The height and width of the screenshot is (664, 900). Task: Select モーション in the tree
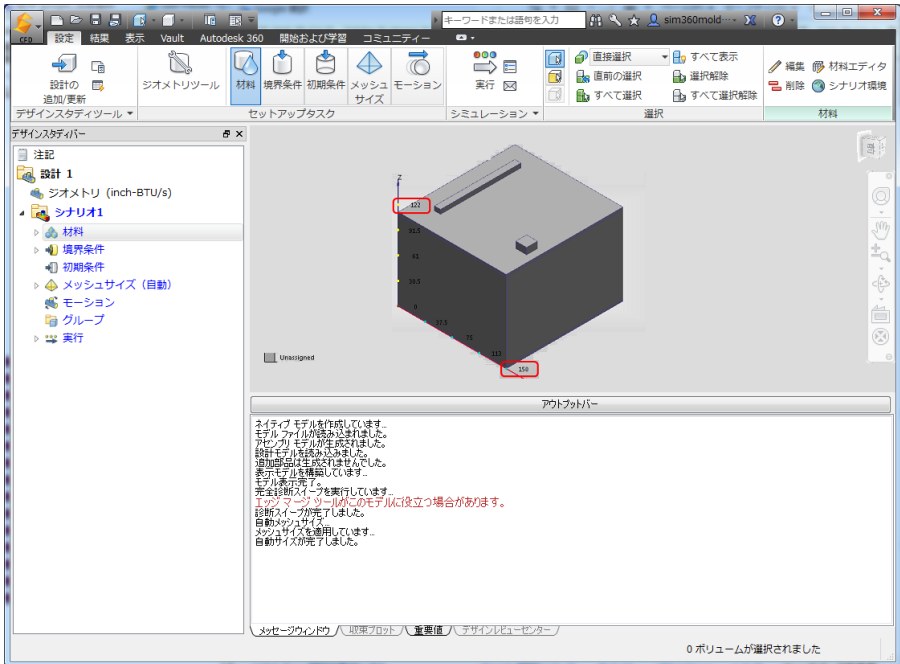88,302
